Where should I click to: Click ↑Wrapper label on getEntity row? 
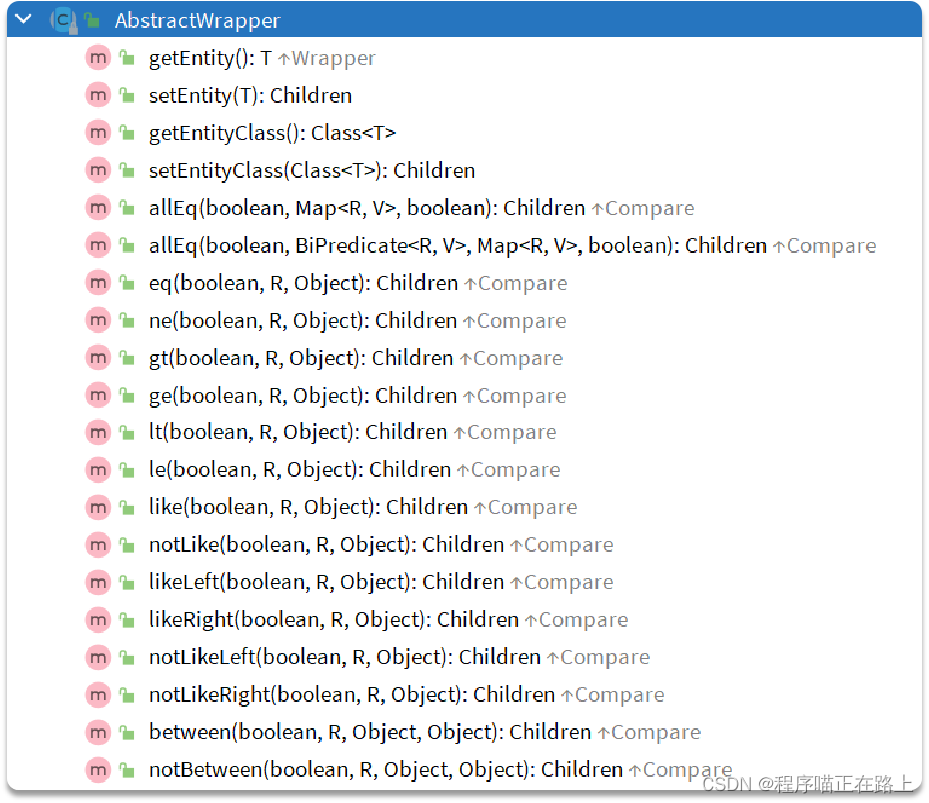[x=326, y=58]
